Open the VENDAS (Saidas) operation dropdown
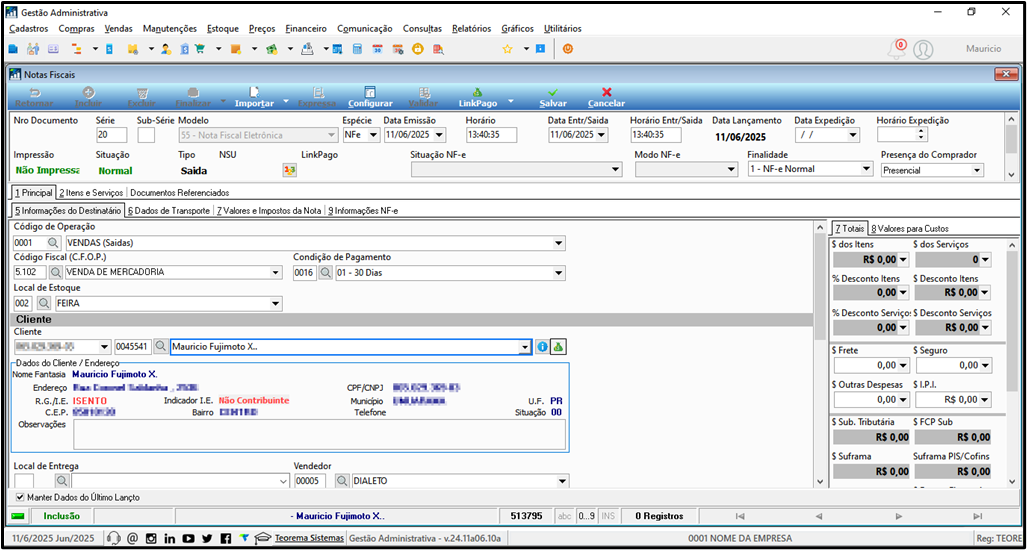The image size is (1027, 550). (559, 243)
